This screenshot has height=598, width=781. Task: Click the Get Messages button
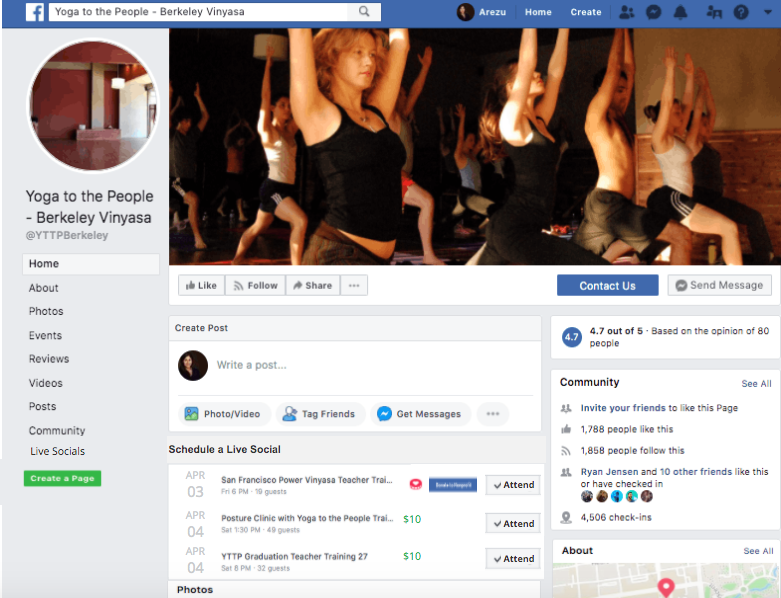coord(420,414)
